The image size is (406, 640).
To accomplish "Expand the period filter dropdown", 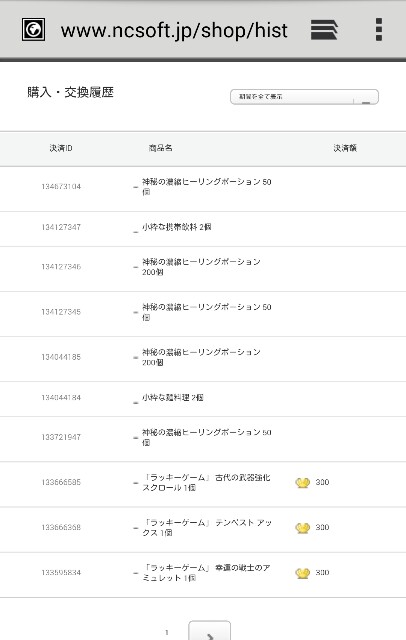I will point(304,97).
